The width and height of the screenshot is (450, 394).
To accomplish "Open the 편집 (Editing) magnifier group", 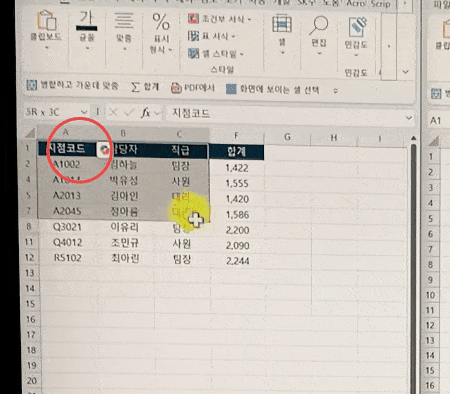I will [319, 35].
